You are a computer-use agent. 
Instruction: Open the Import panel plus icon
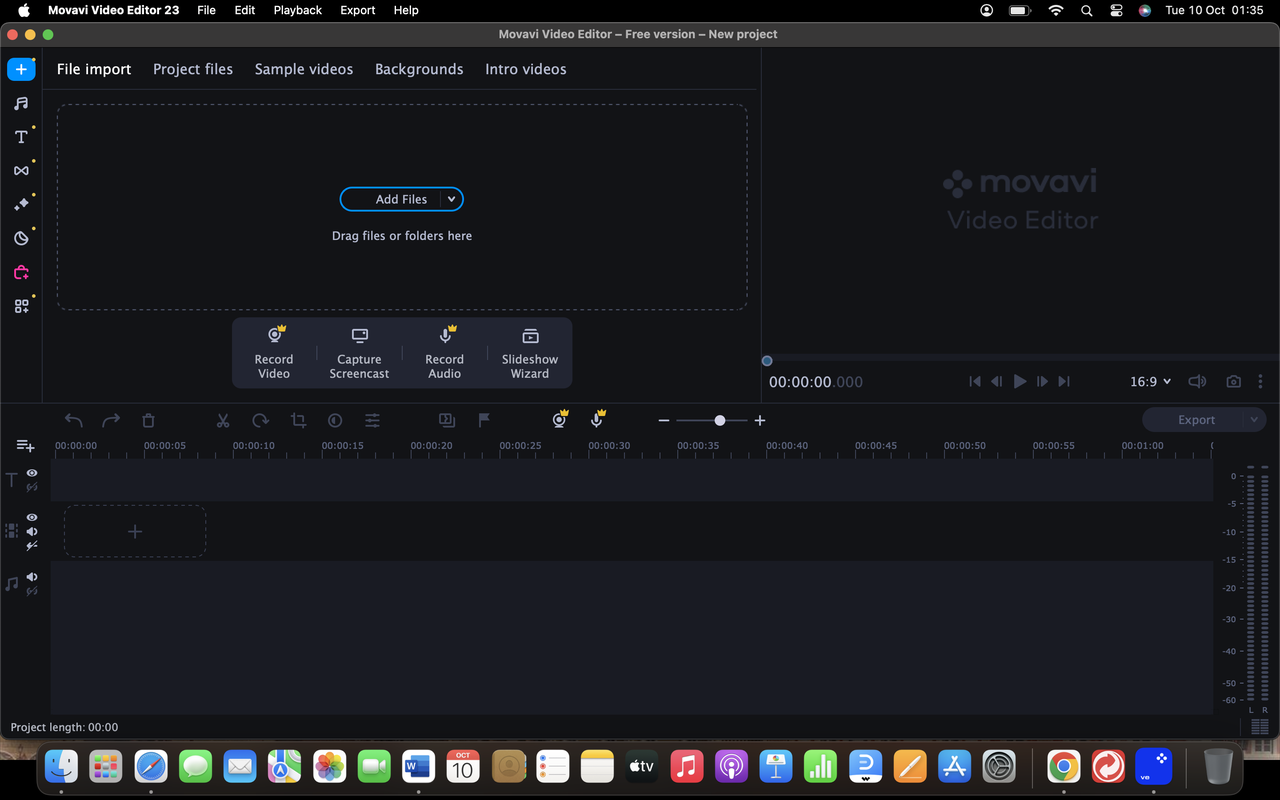tap(21, 69)
